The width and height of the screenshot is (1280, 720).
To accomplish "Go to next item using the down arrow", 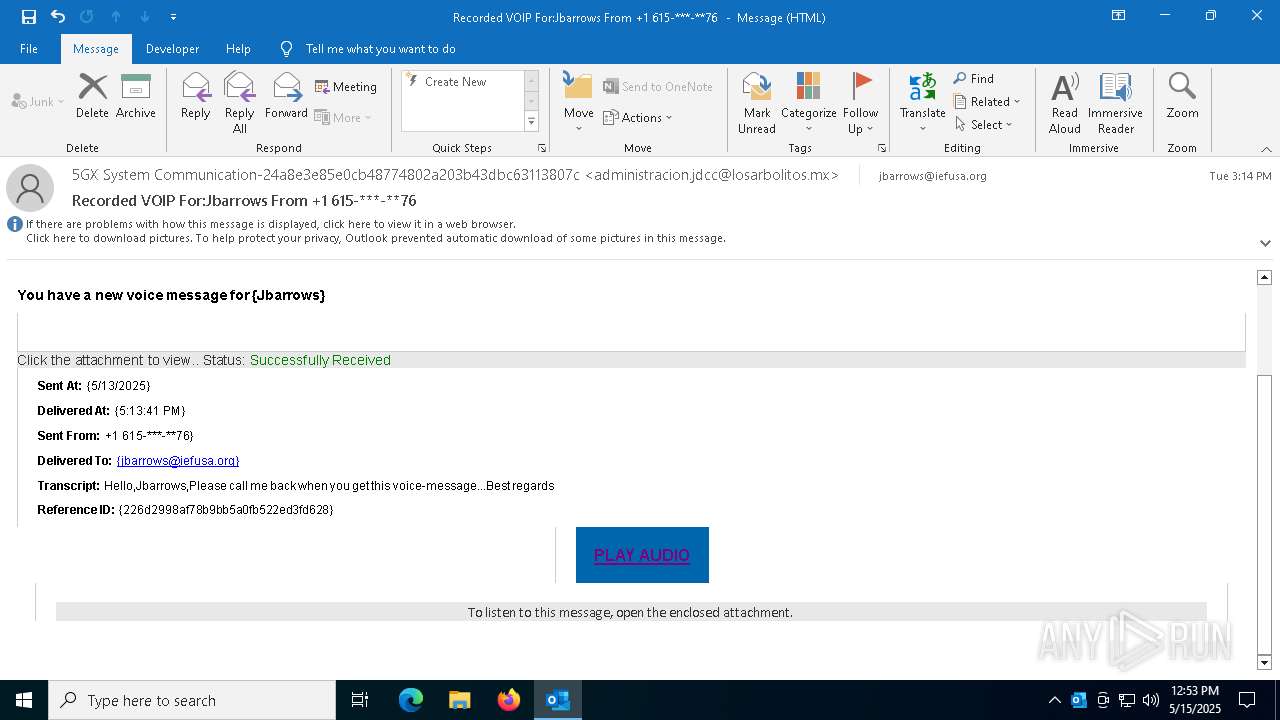I will coord(145,16).
